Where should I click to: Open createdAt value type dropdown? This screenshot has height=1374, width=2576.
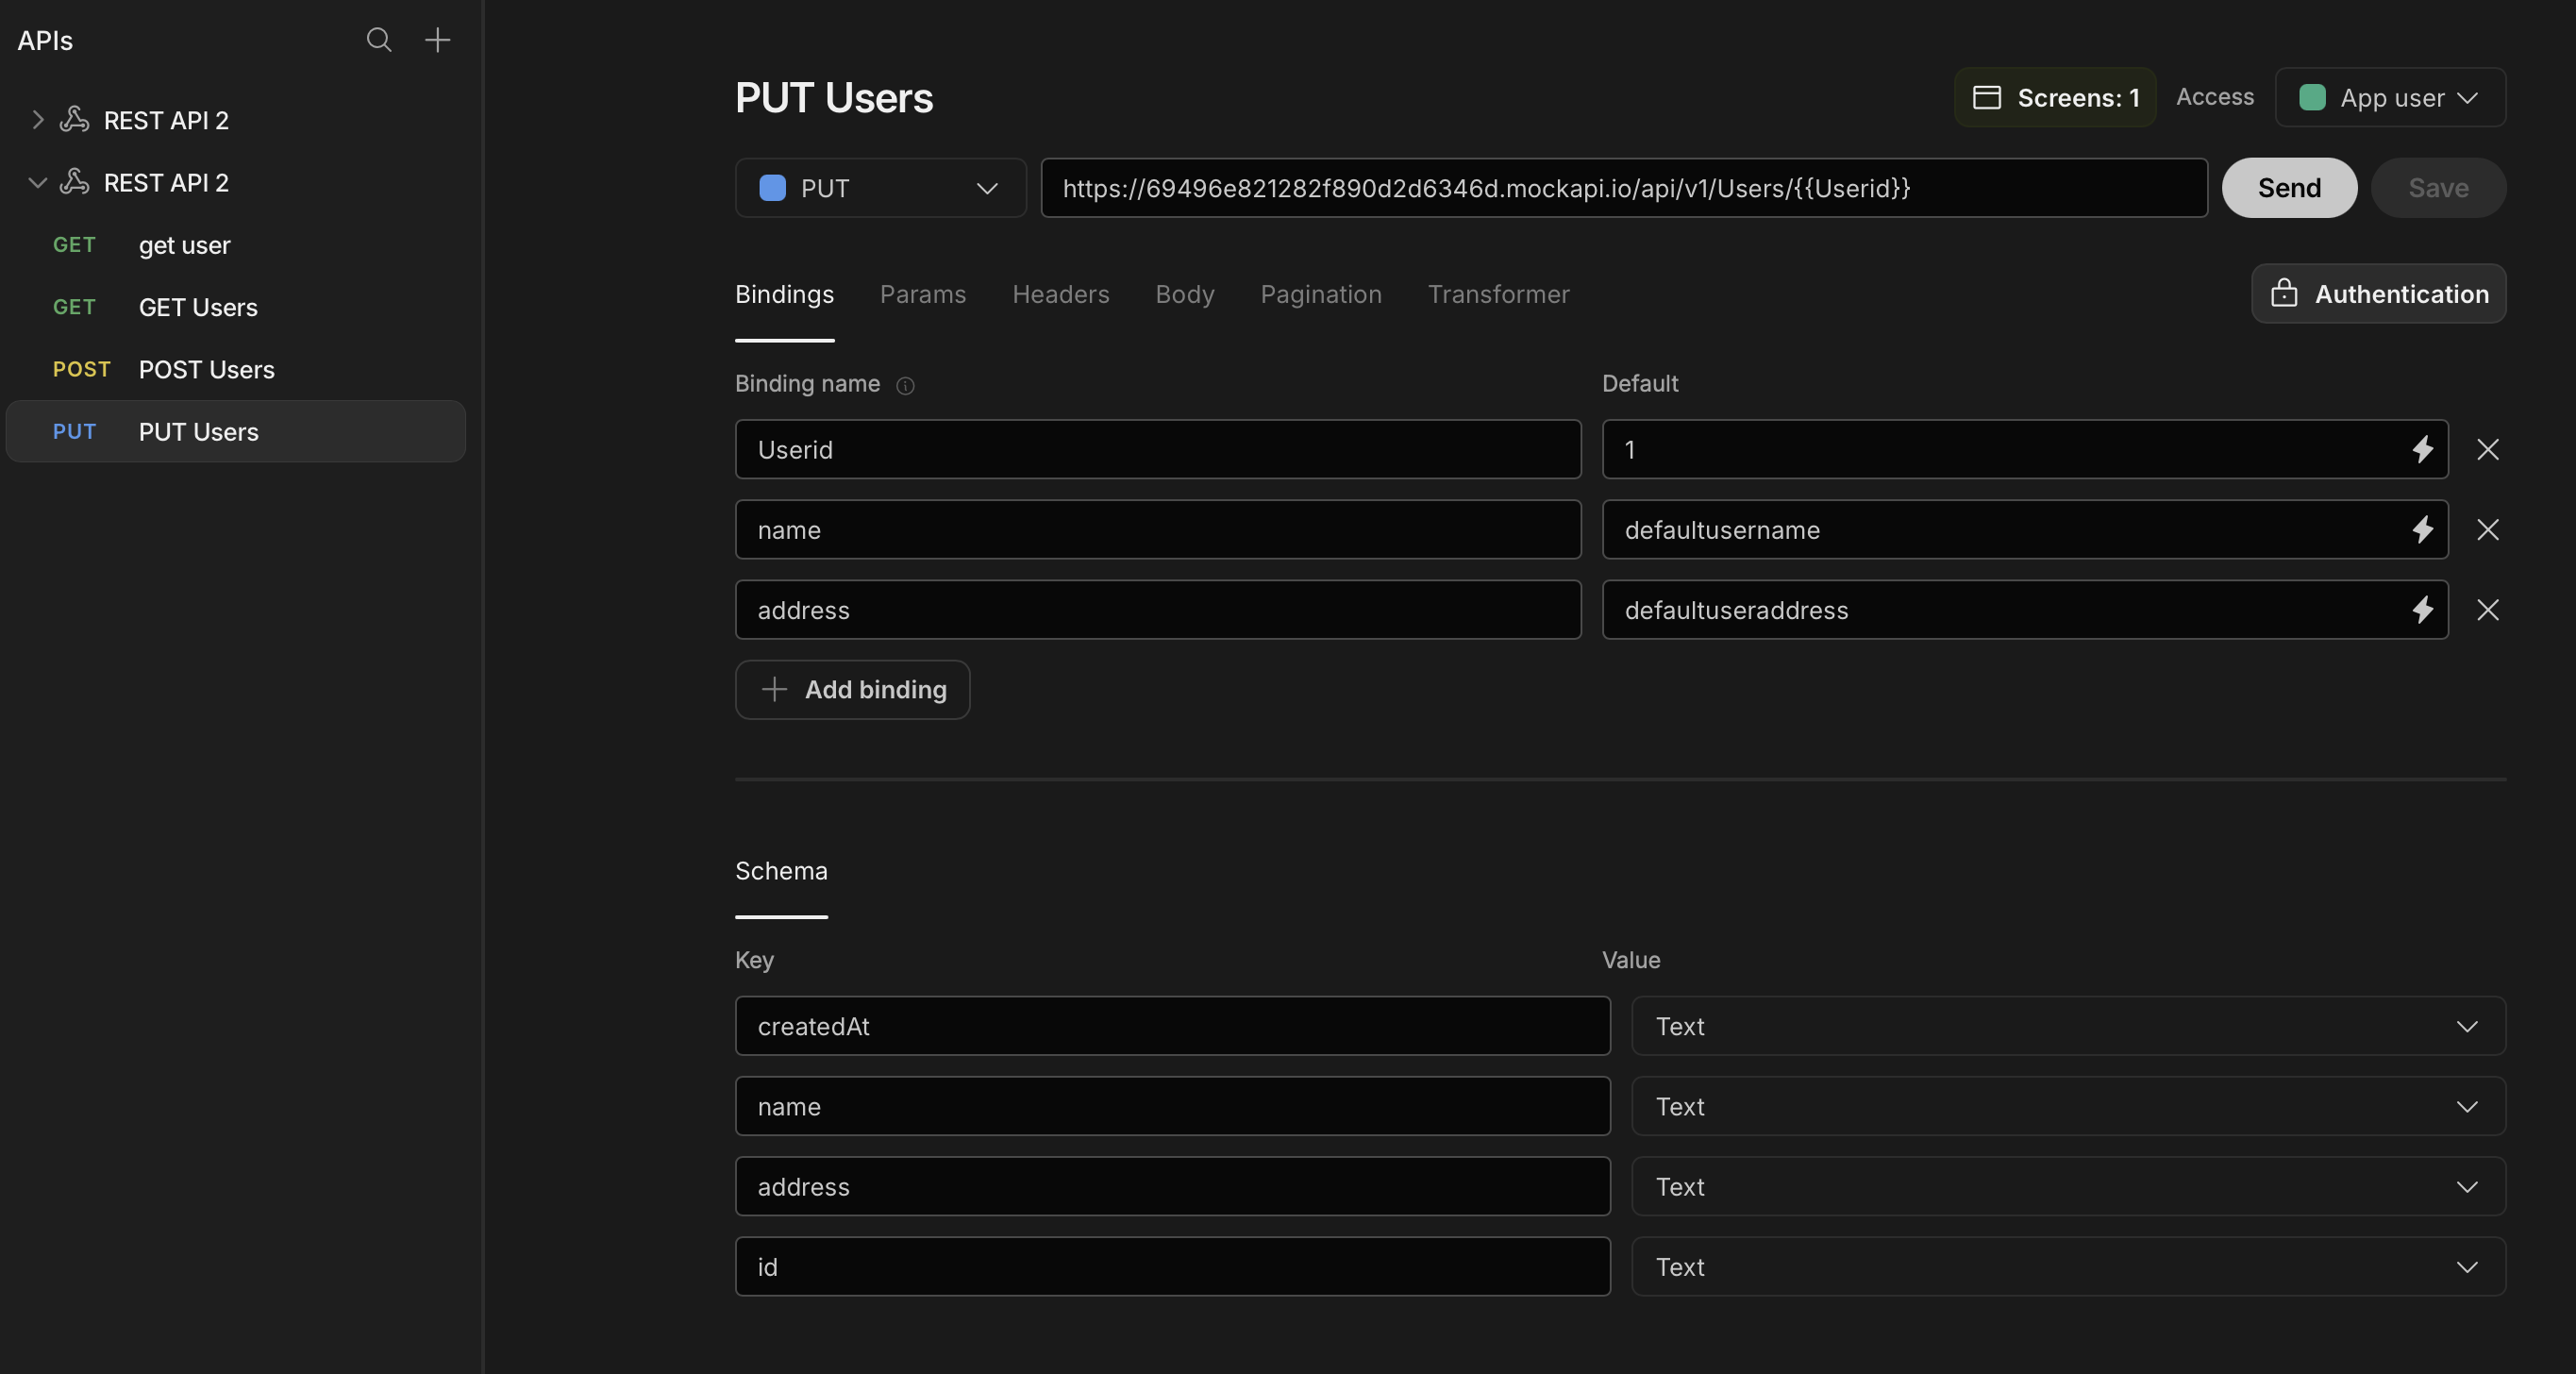(x=2067, y=1026)
